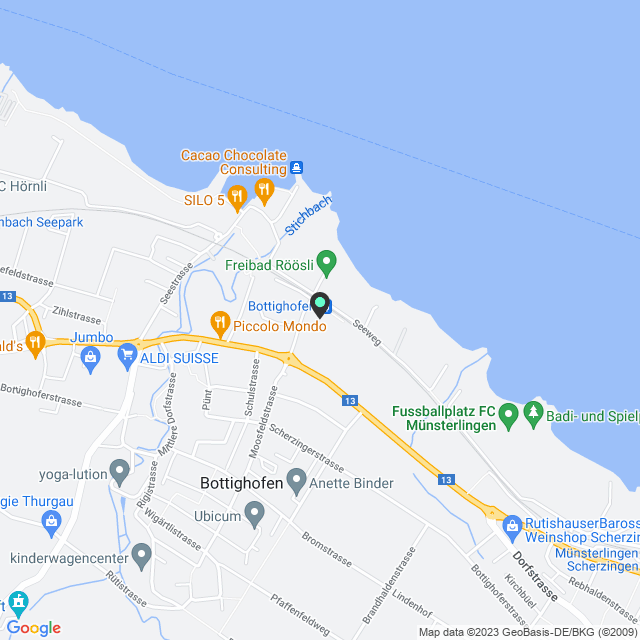The height and width of the screenshot is (640, 640).
Task: Open the Jumbo shopping bag marker
Action: point(91,360)
